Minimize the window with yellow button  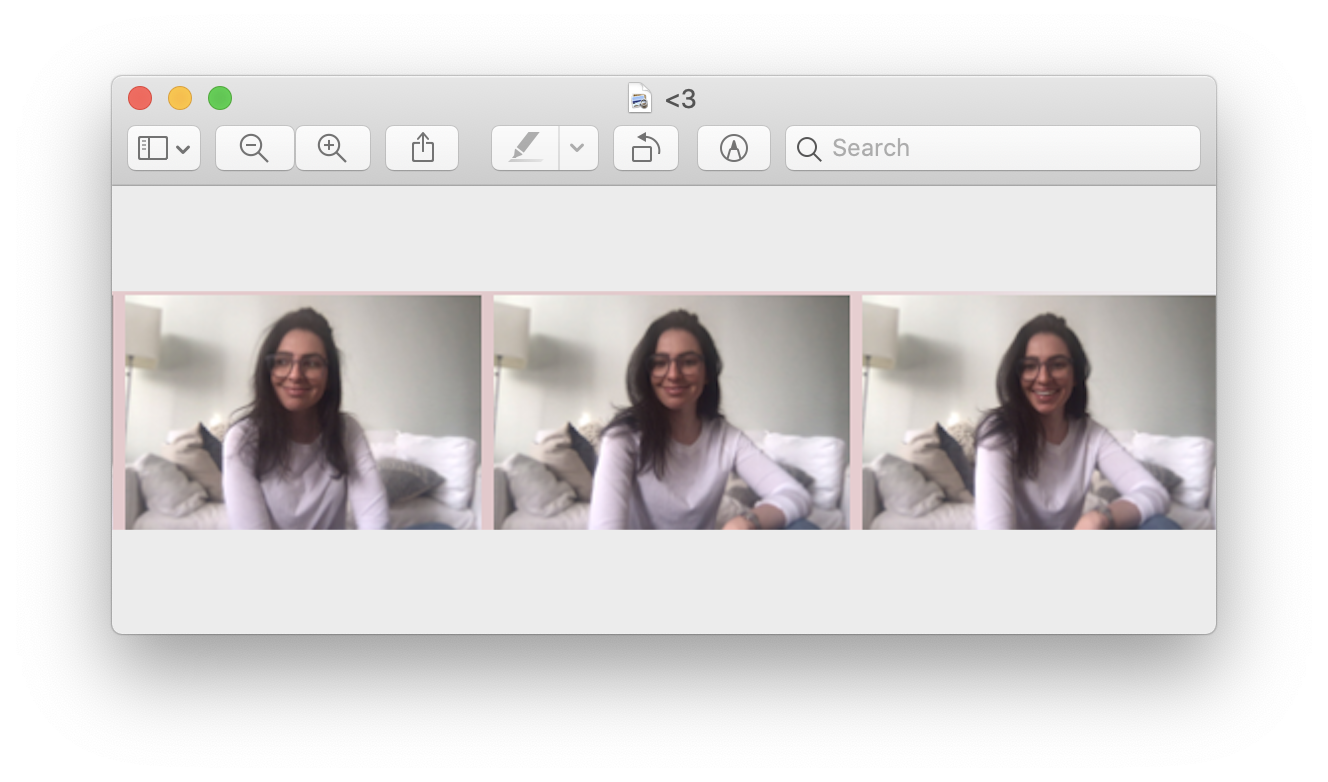[x=180, y=98]
